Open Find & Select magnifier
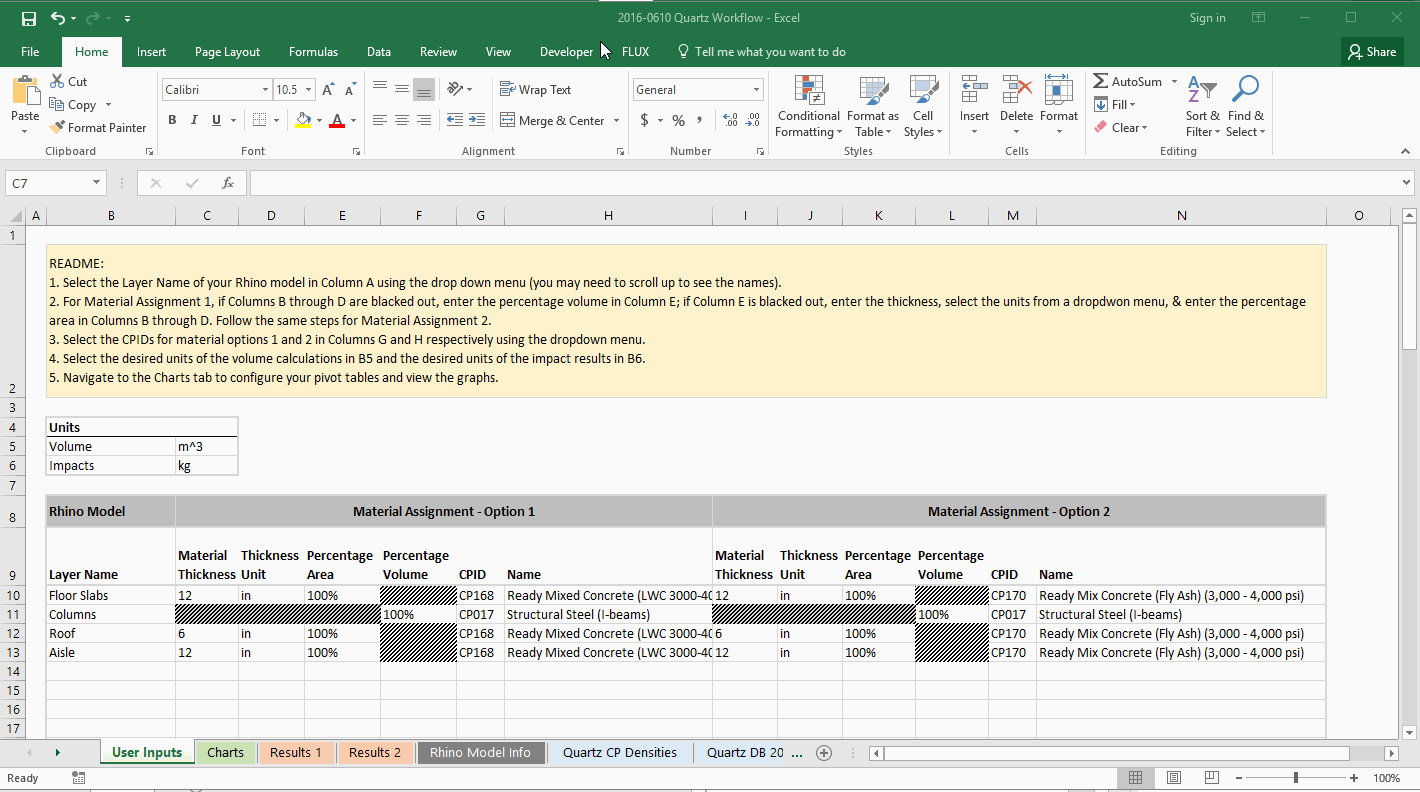 [1246, 106]
